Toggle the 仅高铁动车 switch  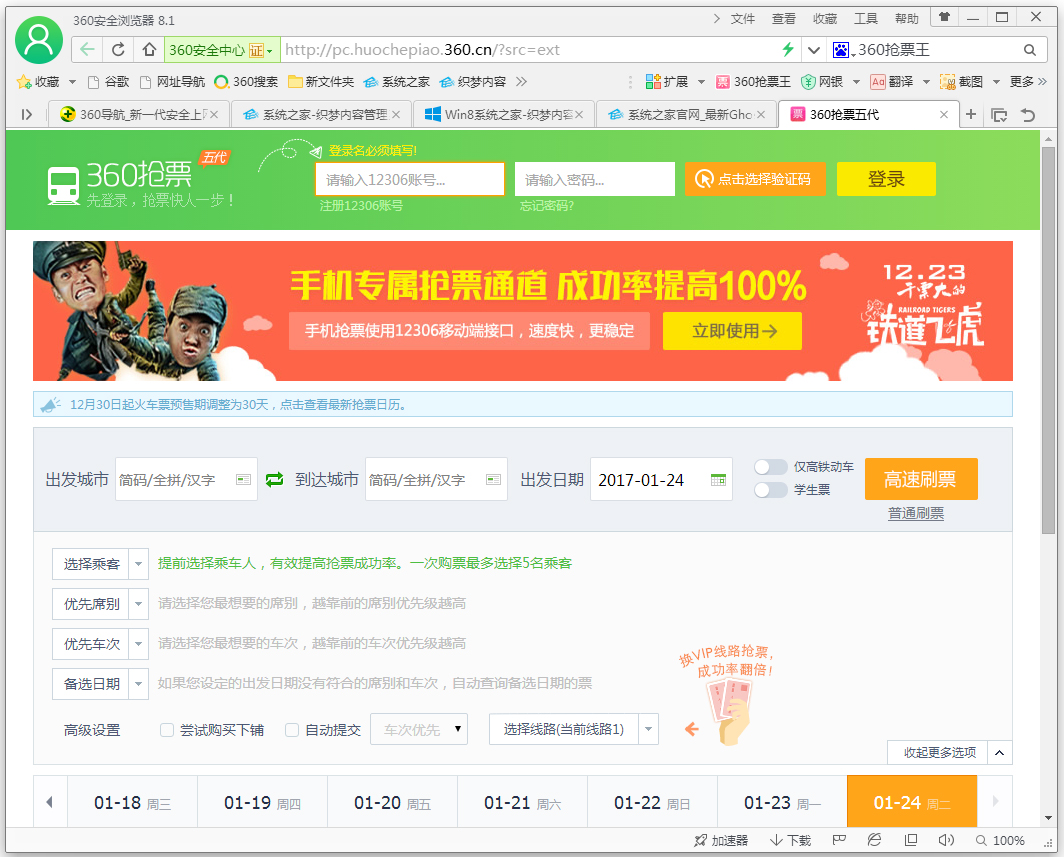coord(770,467)
